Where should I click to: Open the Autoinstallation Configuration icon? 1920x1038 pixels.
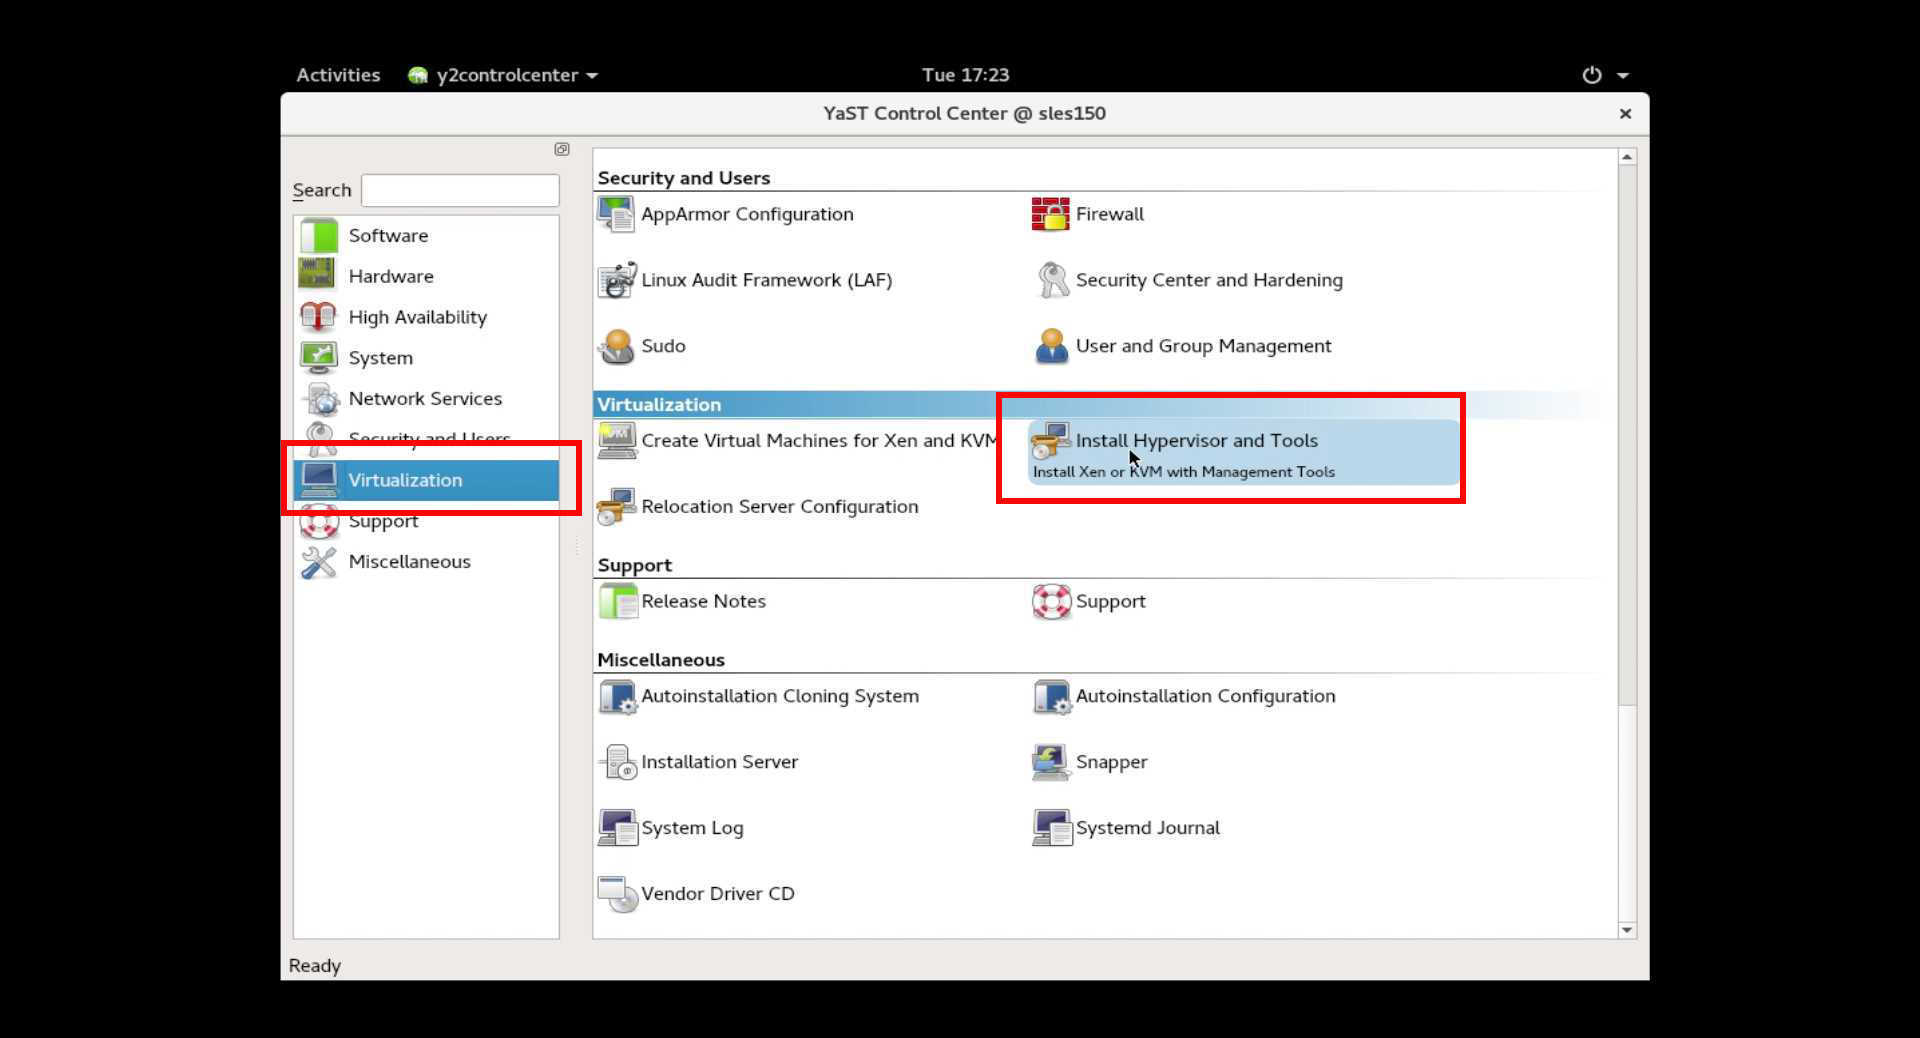click(x=1052, y=696)
